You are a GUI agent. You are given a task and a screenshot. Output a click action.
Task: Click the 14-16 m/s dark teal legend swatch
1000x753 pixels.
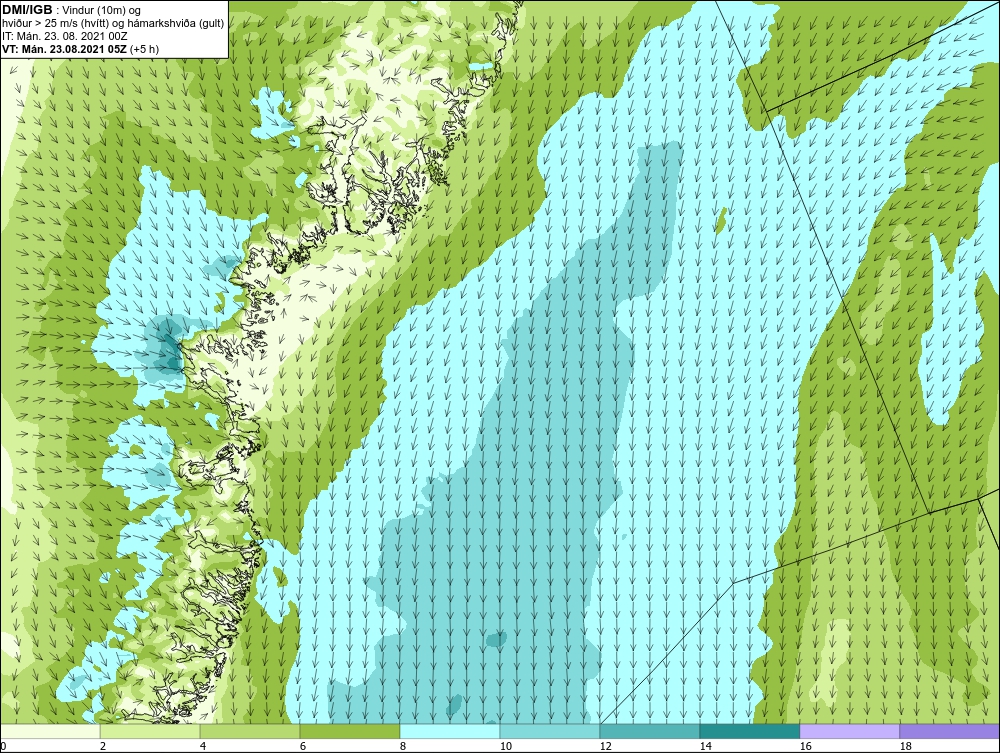pos(749,731)
